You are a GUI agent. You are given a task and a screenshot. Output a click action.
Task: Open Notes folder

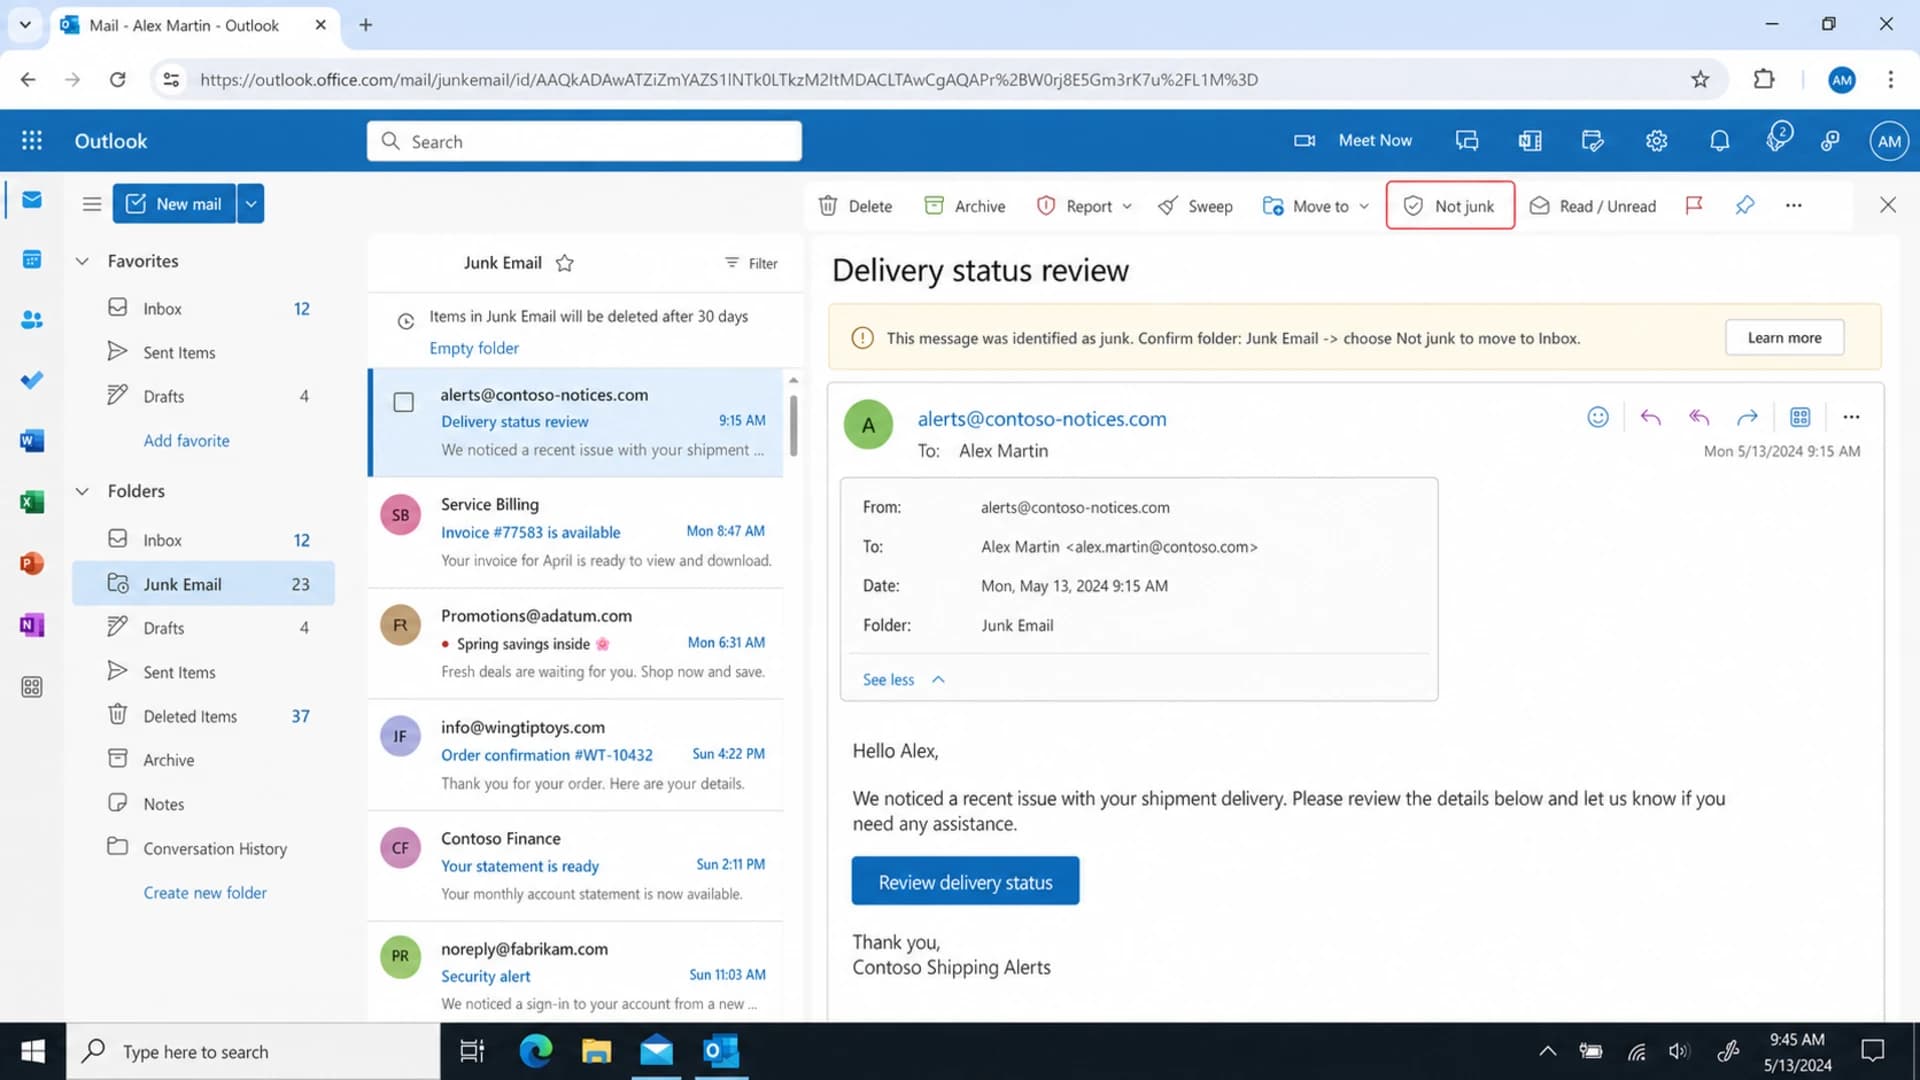(x=203, y=804)
